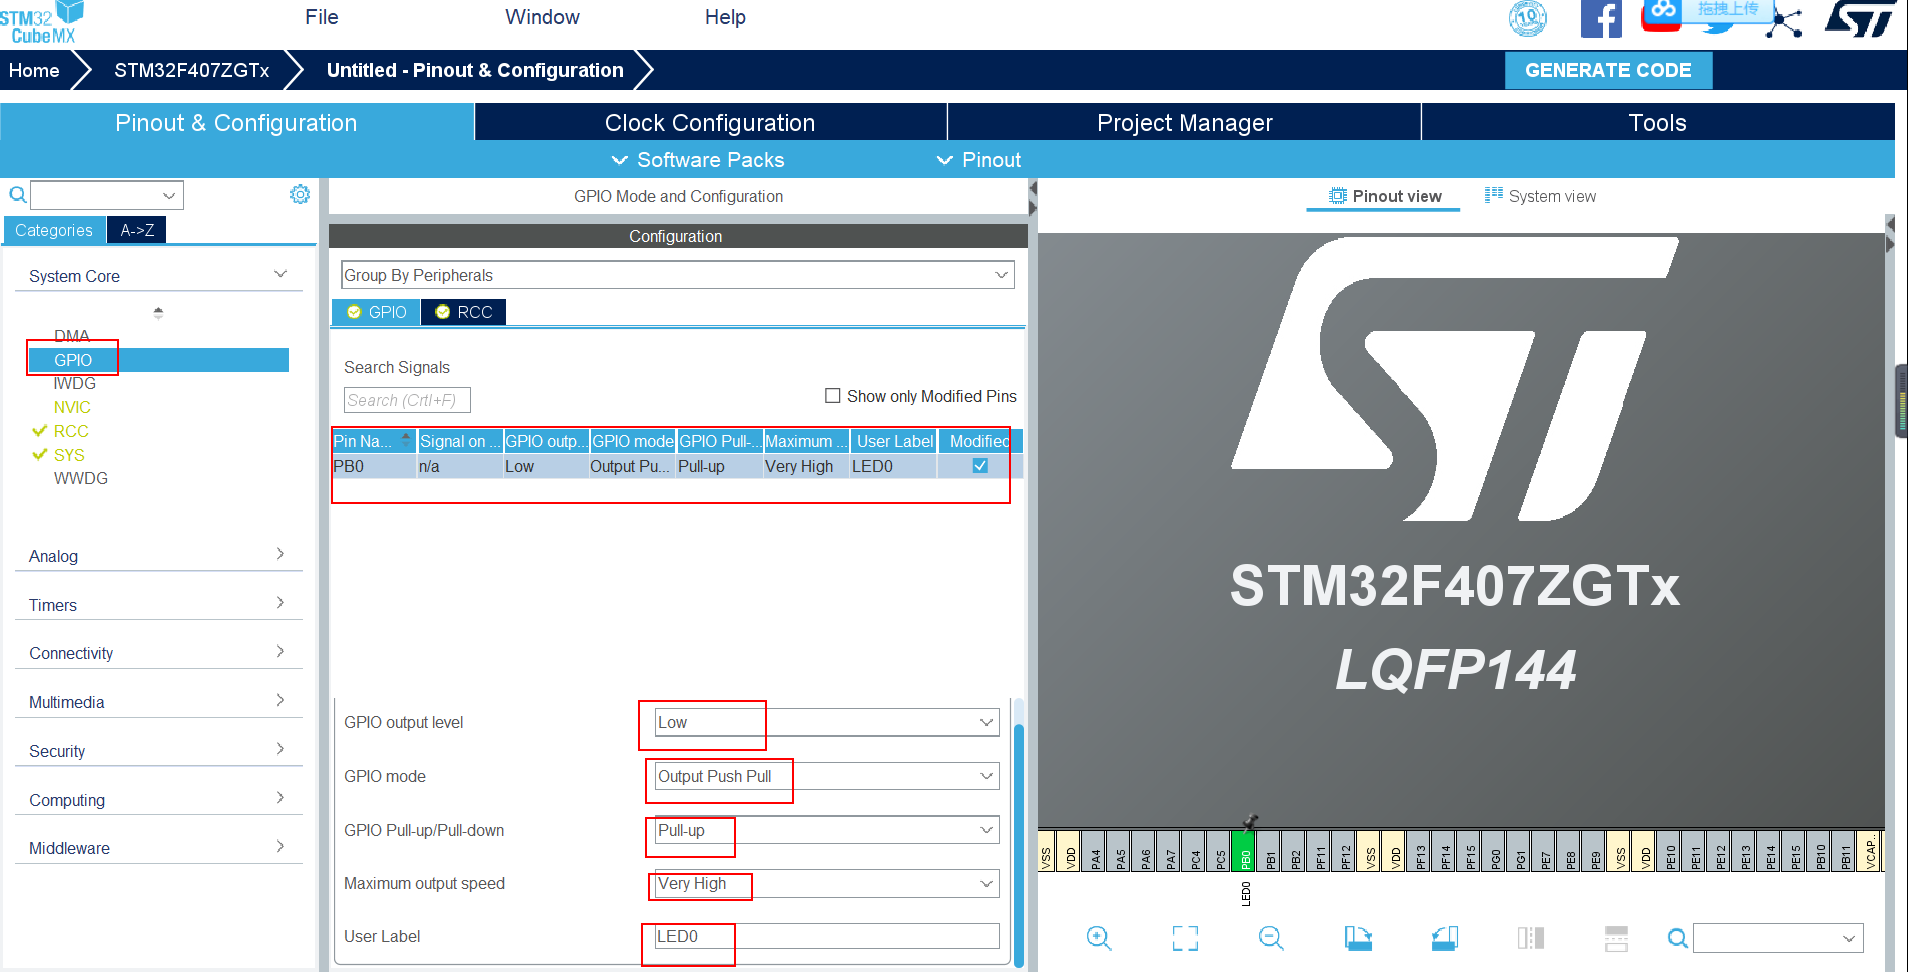Fit the pinout view to window
The width and height of the screenshot is (1908, 972).
point(1185,938)
